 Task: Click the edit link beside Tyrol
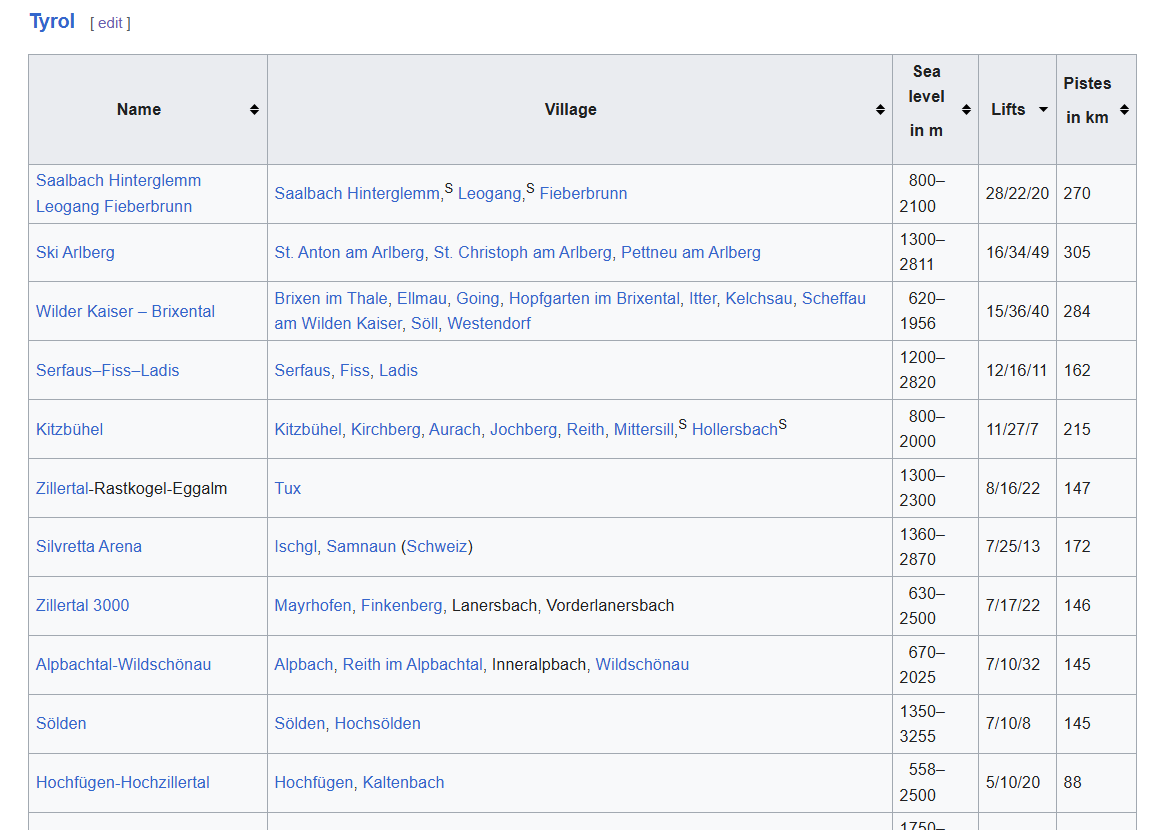tap(110, 23)
